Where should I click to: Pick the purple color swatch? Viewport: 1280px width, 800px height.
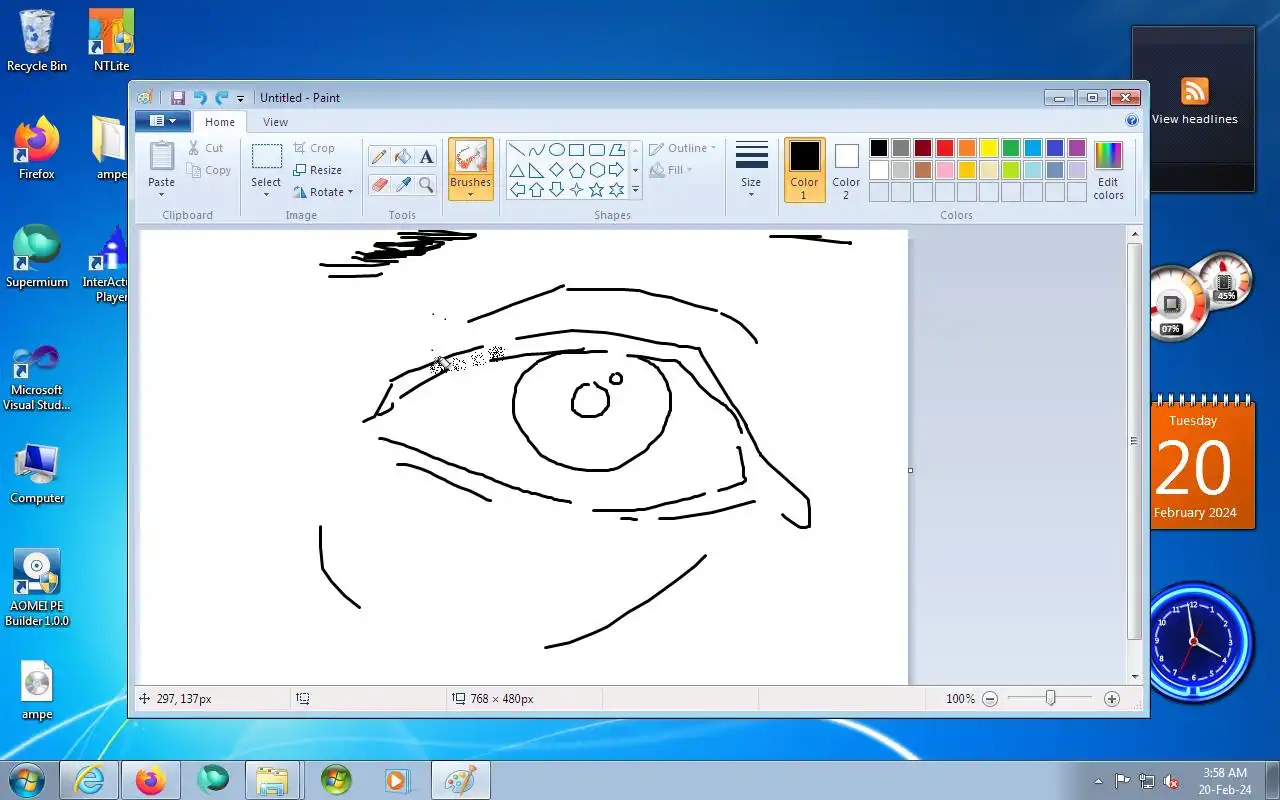point(1077,148)
